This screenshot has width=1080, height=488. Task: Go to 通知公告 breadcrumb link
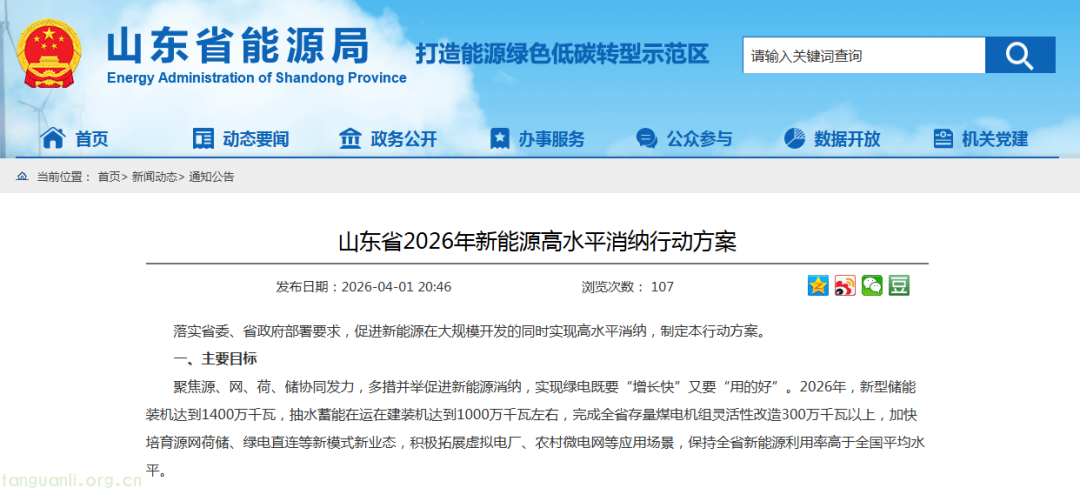tap(211, 177)
